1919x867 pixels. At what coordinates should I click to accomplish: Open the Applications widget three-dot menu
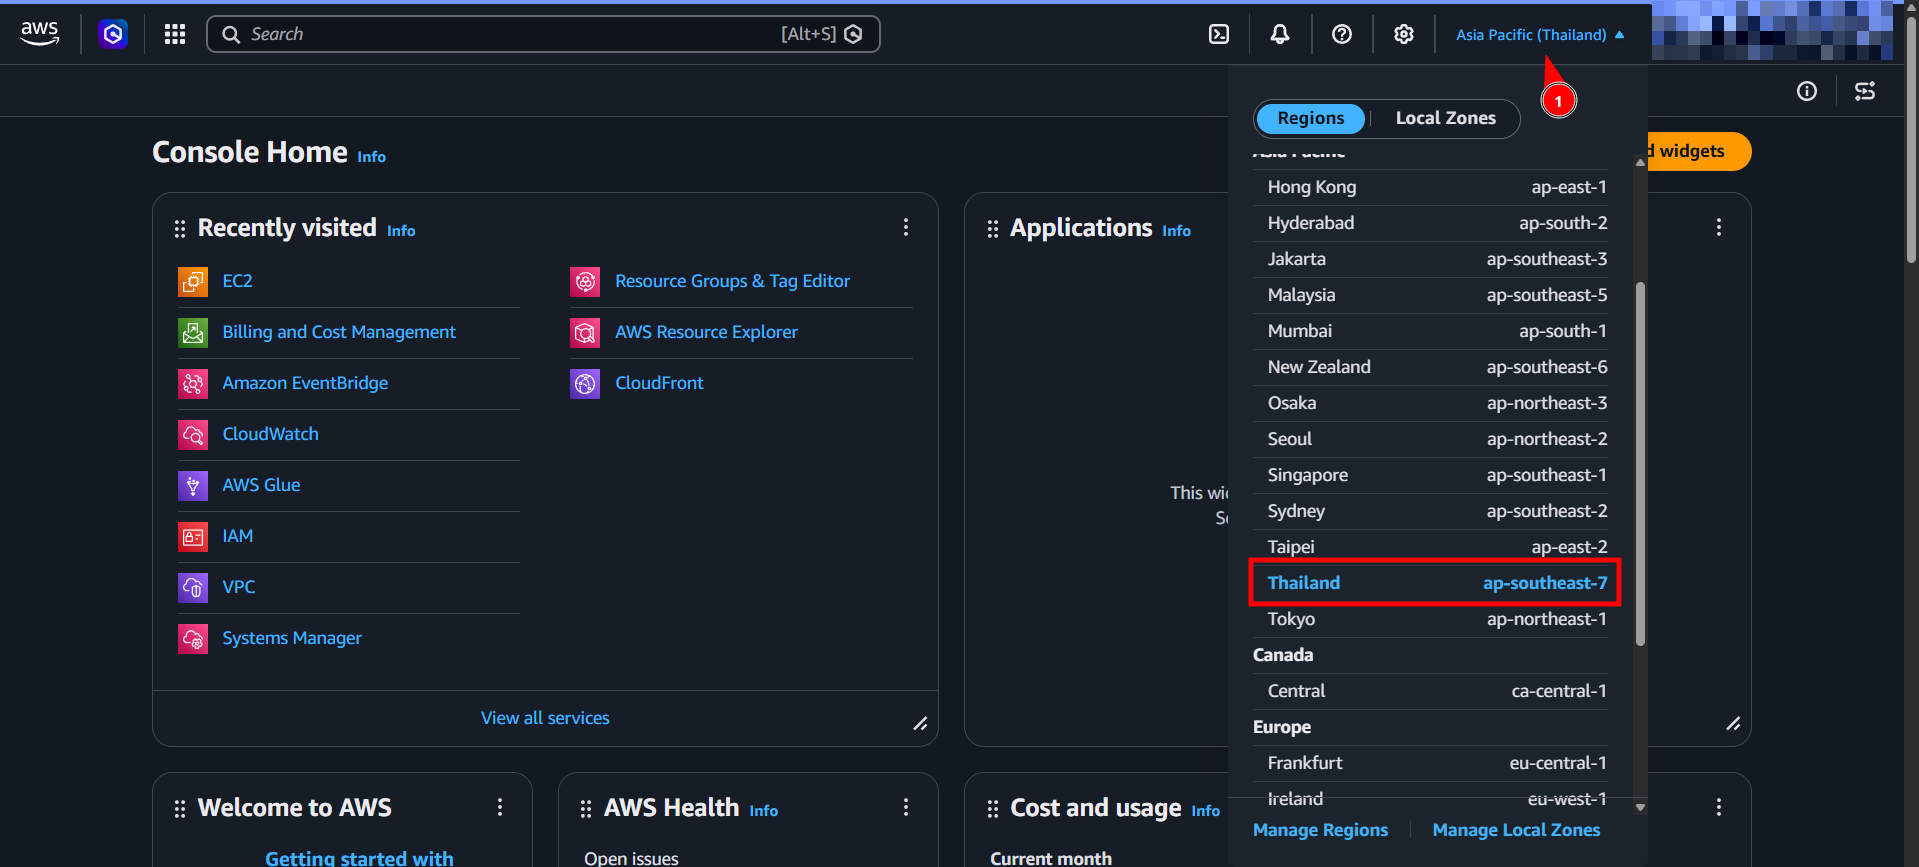click(x=1719, y=228)
